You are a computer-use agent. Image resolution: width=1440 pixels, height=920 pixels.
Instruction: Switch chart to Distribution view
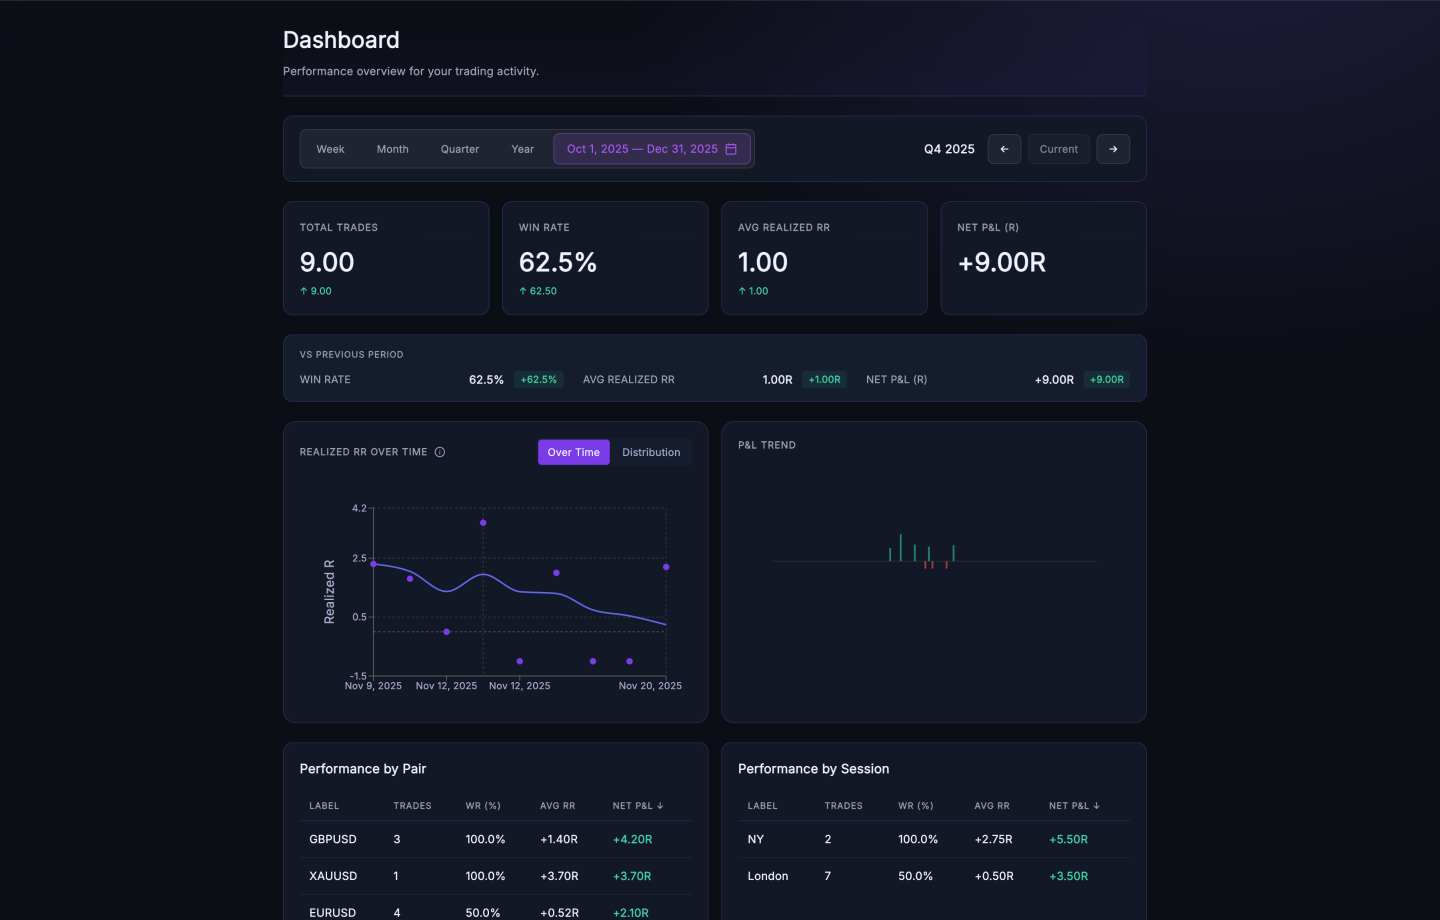tap(651, 452)
